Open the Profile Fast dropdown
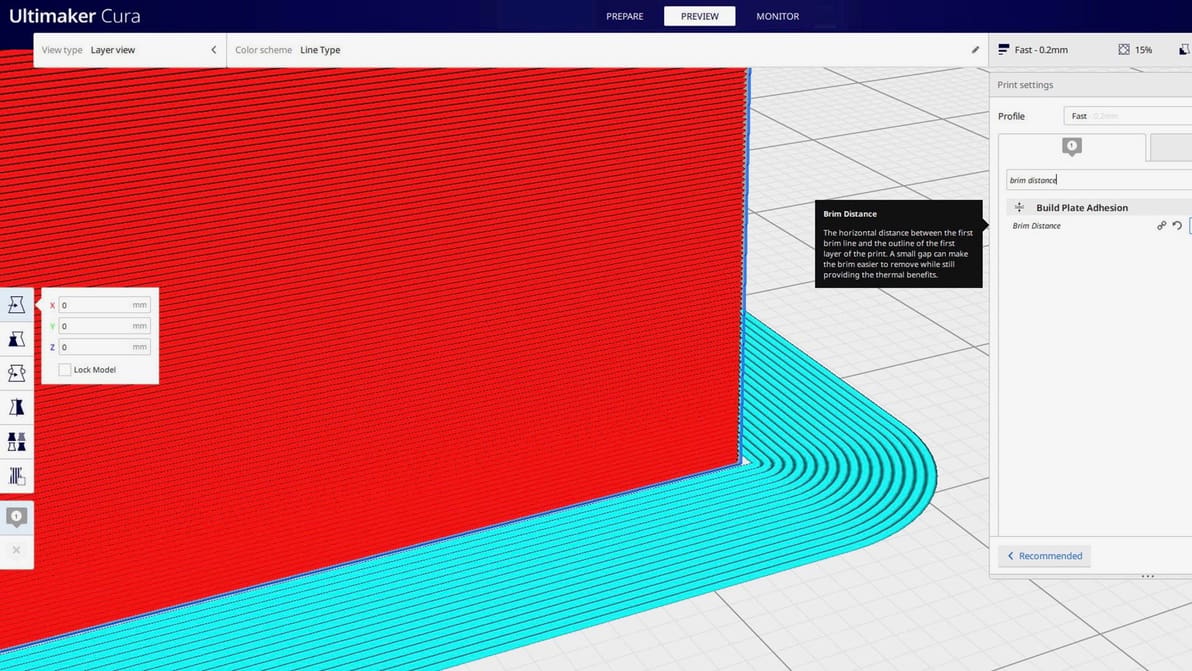The height and width of the screenshot is (671, 1192). 1127,116
